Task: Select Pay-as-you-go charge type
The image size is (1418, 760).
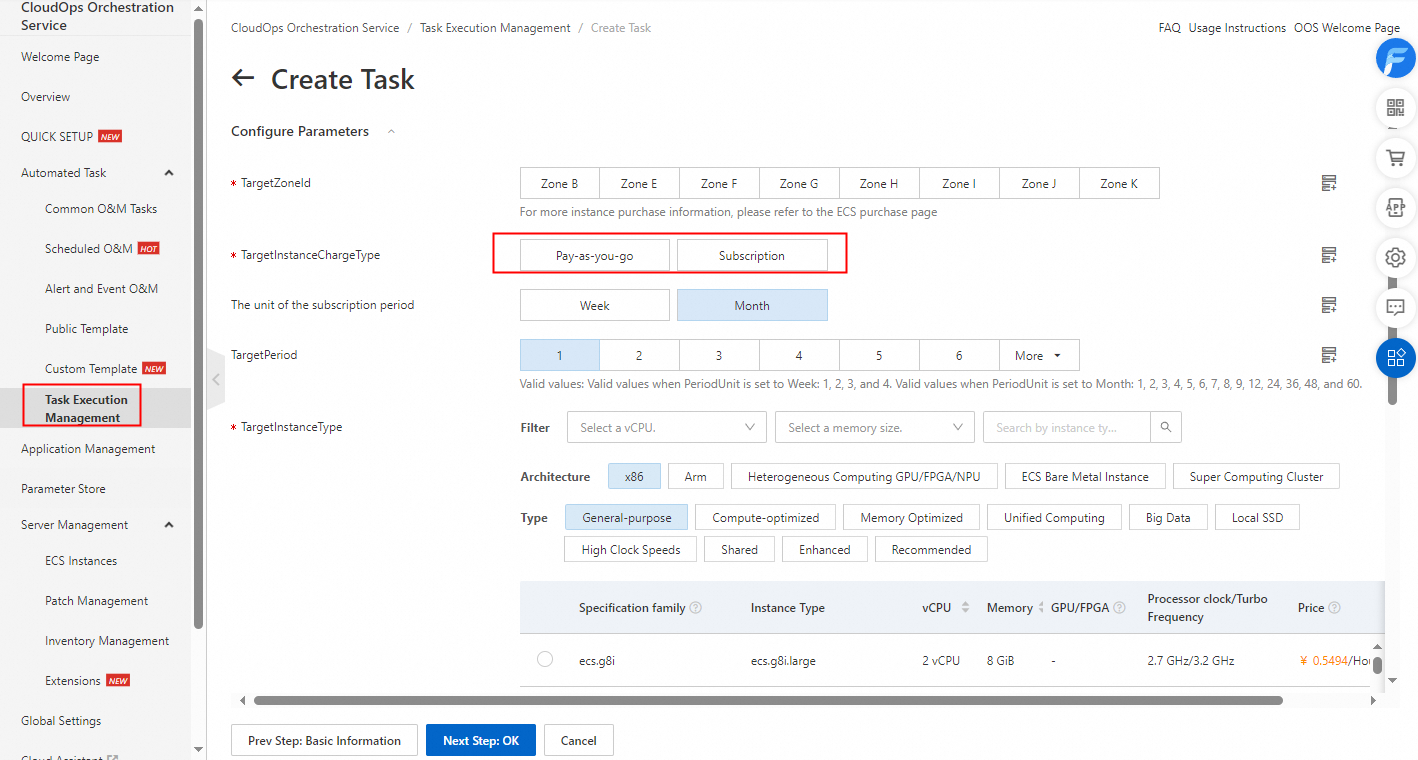Action: coord(595,255)
